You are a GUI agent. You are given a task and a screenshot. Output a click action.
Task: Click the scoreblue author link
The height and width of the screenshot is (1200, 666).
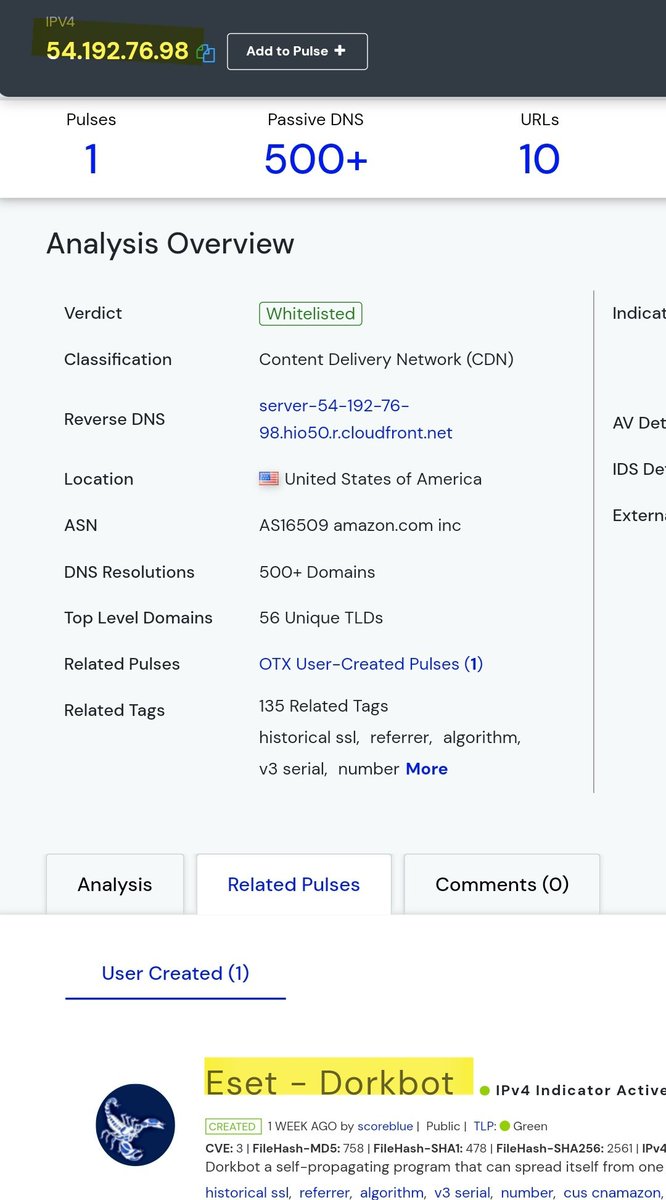click(x=384, y=1126)
